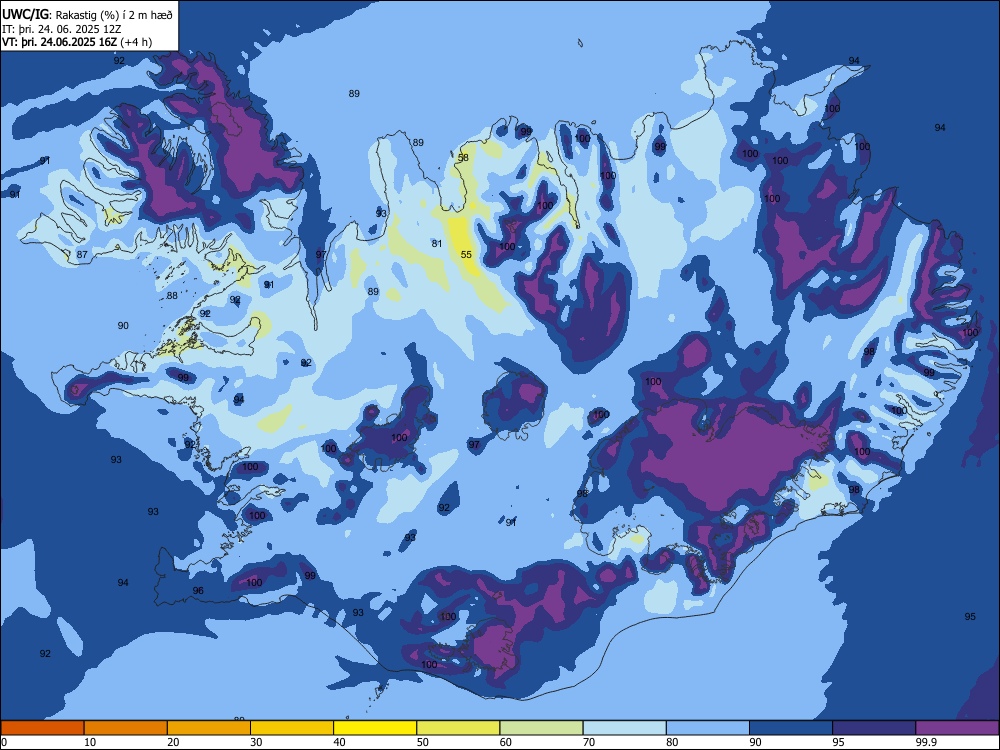Click the valid time line 'VT: þri. 24.06.2025 16Z'
The width and height of the screenshot is (1000, 750).
click(59, 42)
